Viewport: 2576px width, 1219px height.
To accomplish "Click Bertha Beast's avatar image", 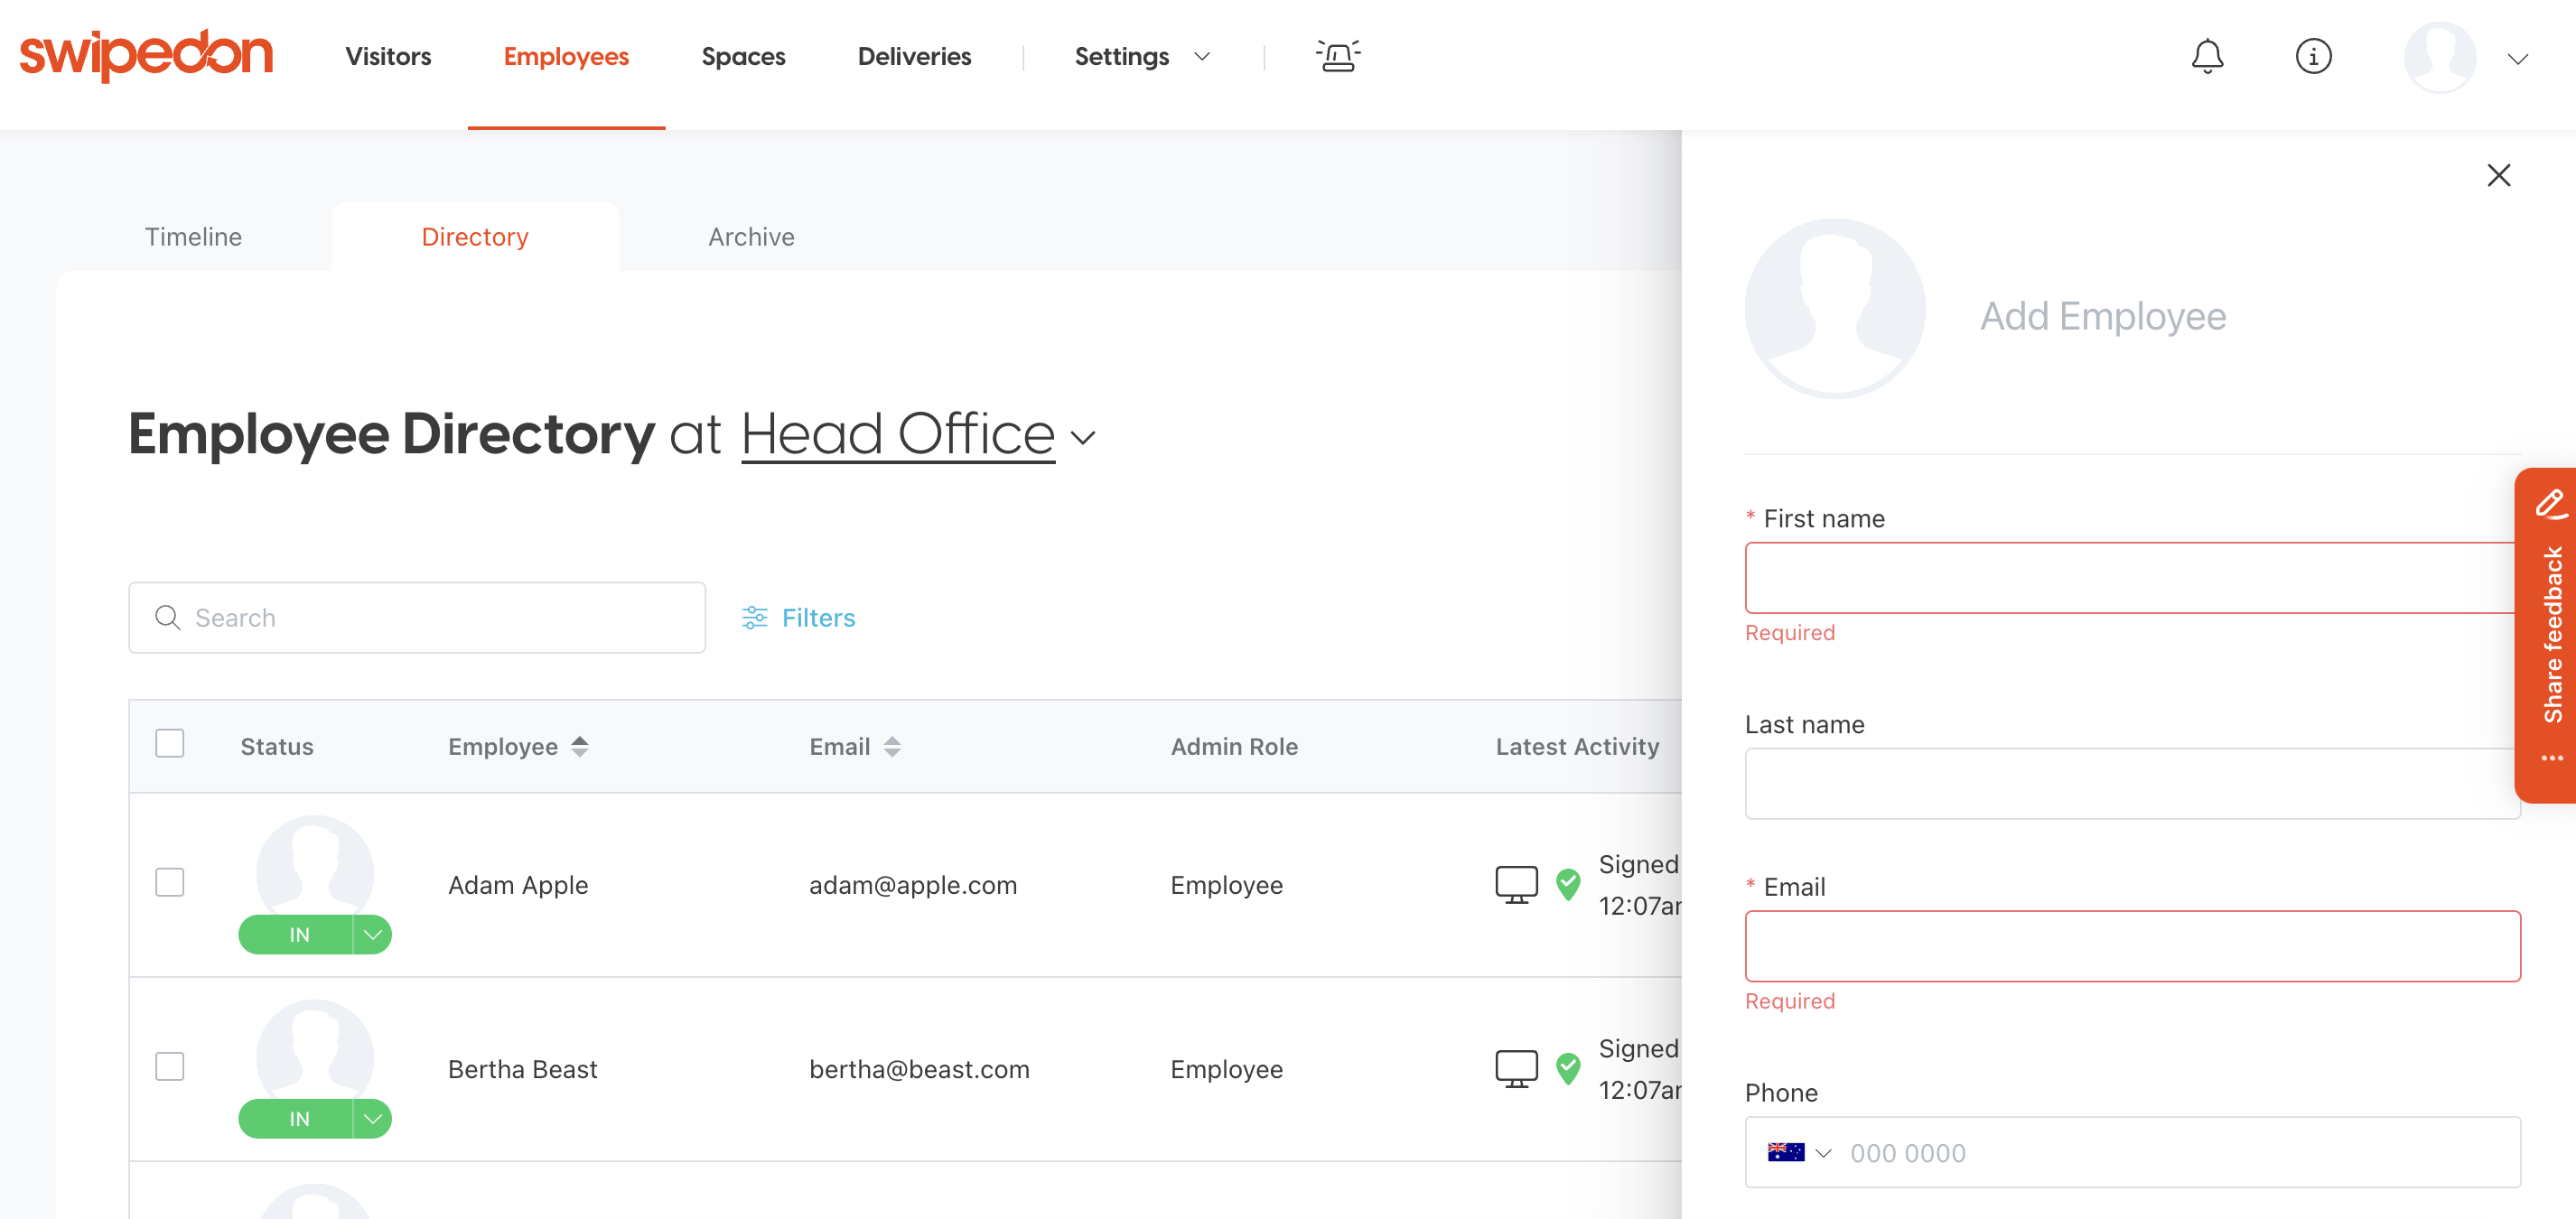I will tap(315, 1053).
